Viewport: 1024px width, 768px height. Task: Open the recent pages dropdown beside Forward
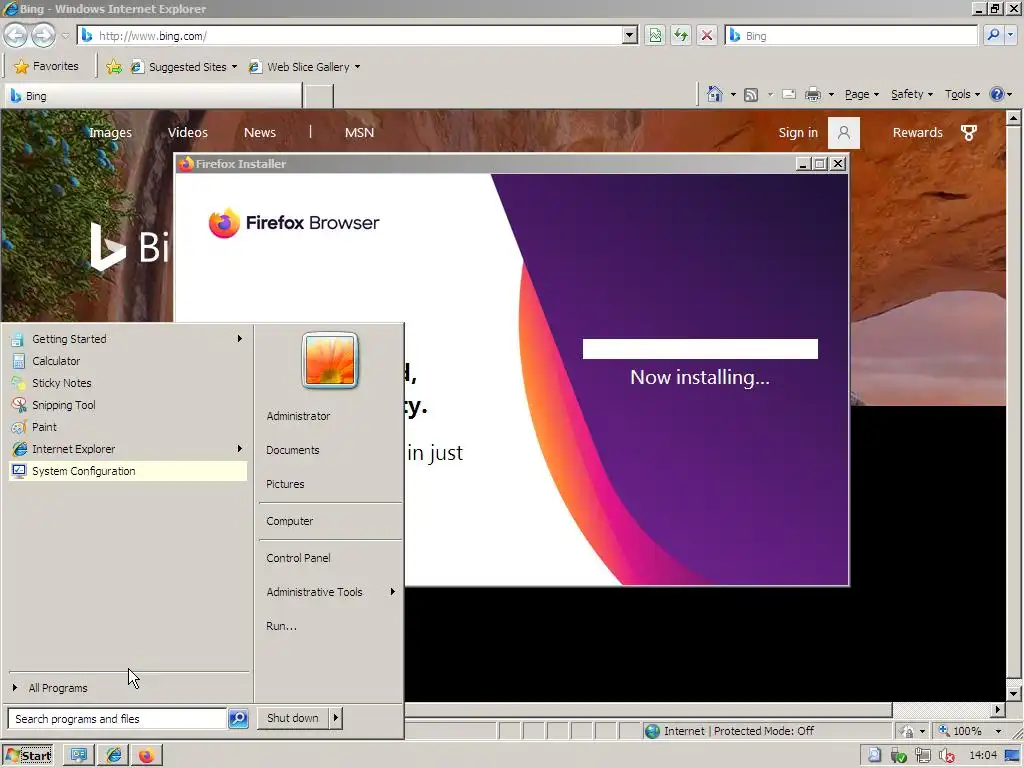pos(65,36)
